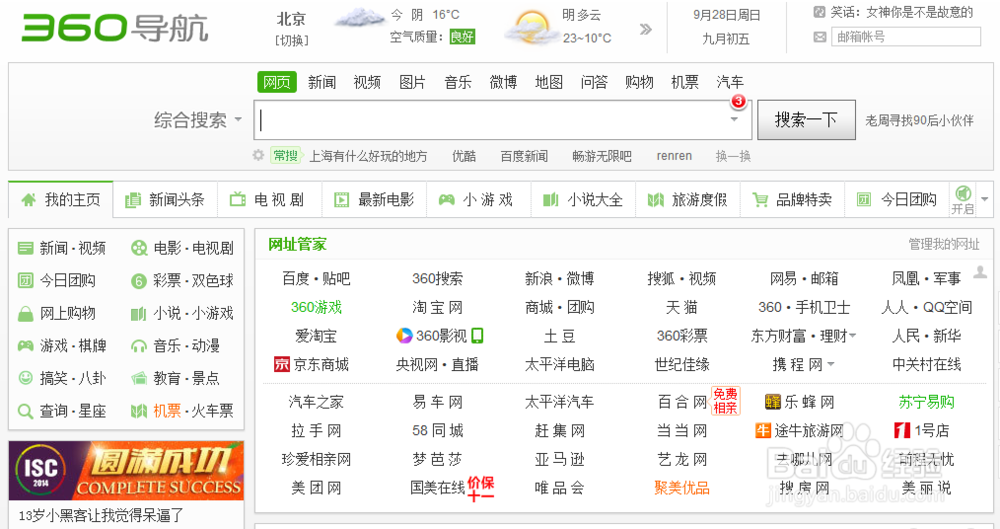1000x529 pixels.
Task: Toggle the 开启 switch on tab bar
Action: (962, 199)
